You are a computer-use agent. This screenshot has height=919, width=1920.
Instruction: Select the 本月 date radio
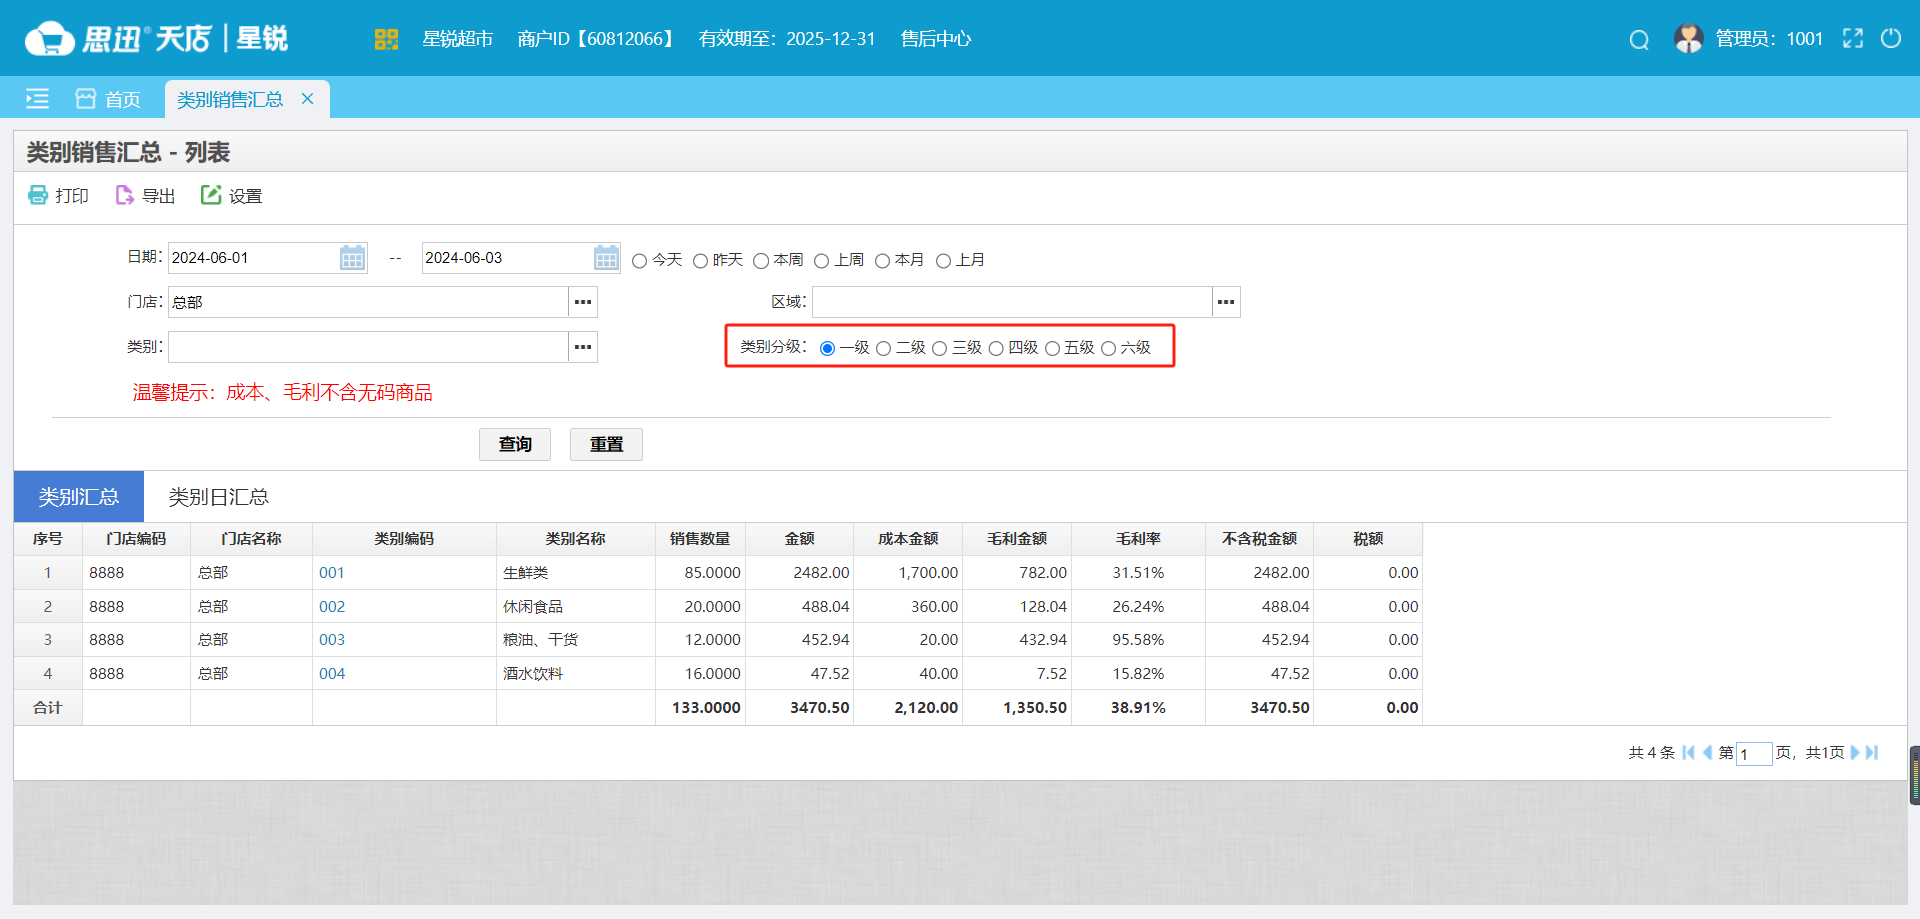click(882, 261)
